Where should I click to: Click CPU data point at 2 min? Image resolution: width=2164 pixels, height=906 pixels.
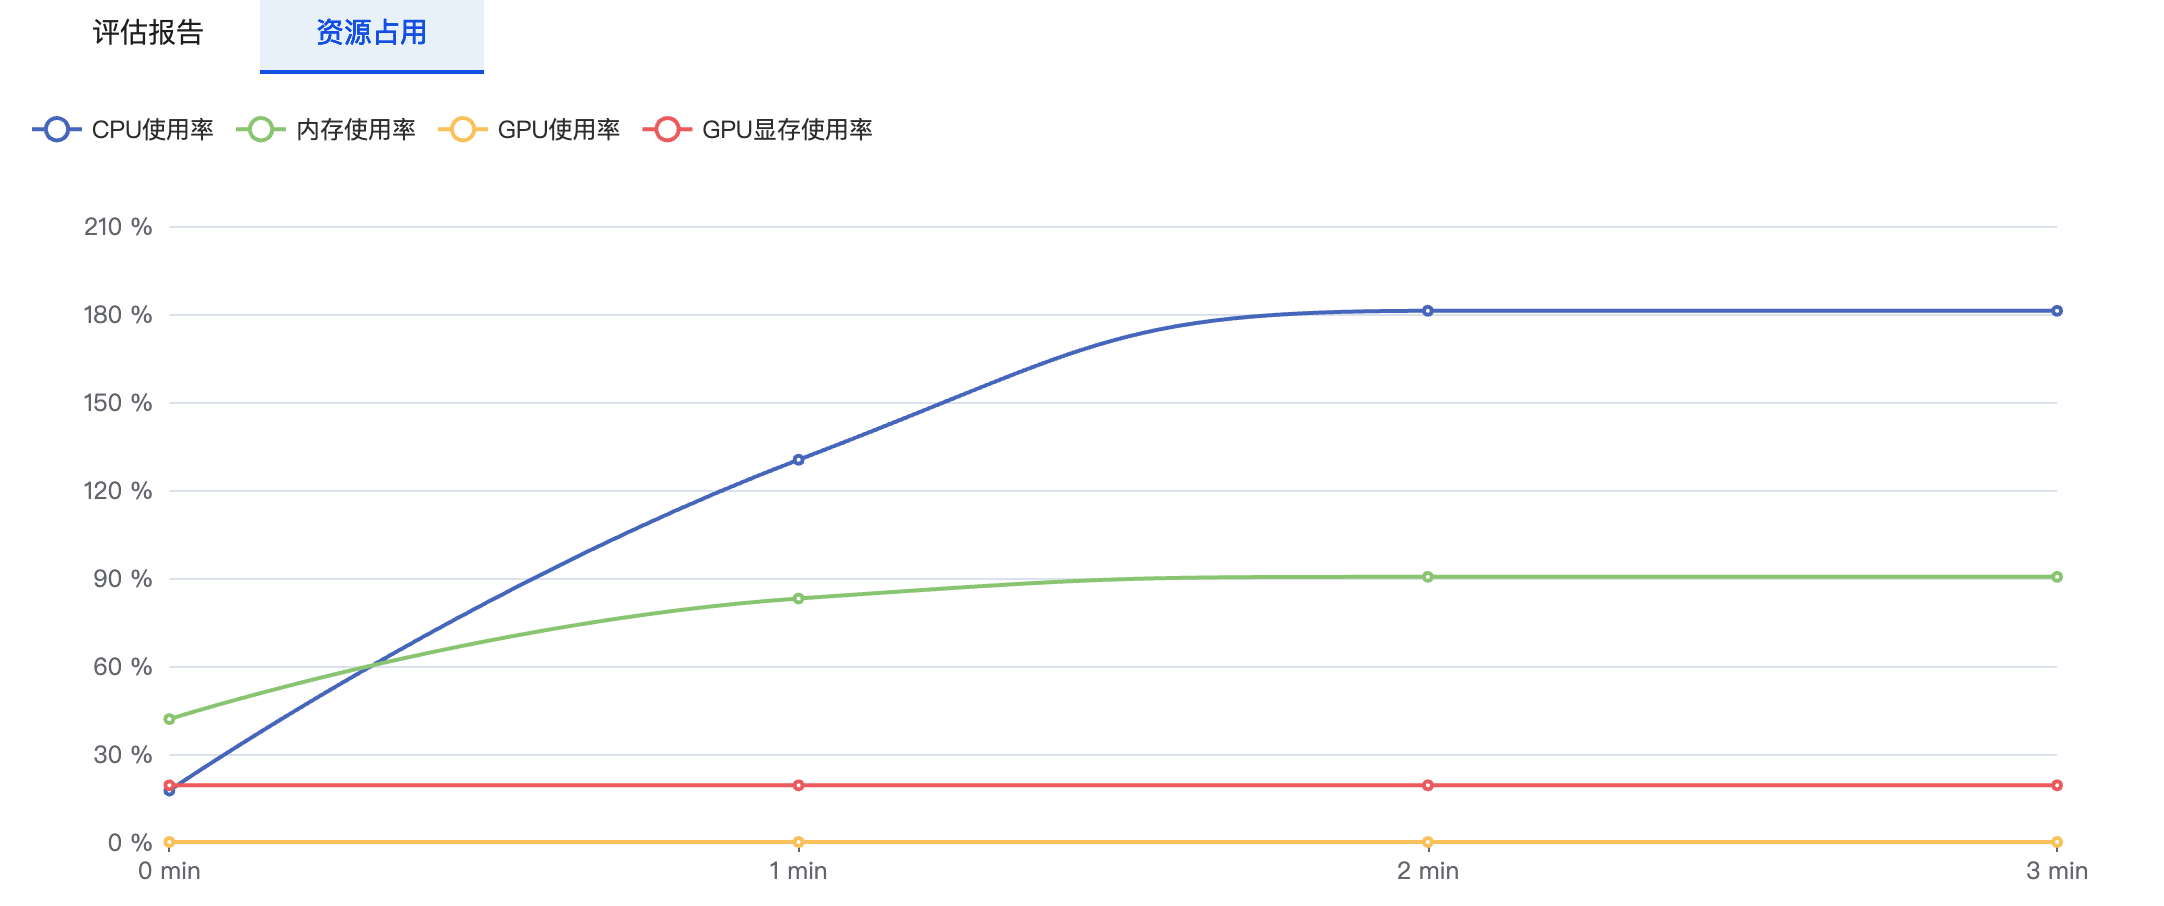pos(1427,311)
